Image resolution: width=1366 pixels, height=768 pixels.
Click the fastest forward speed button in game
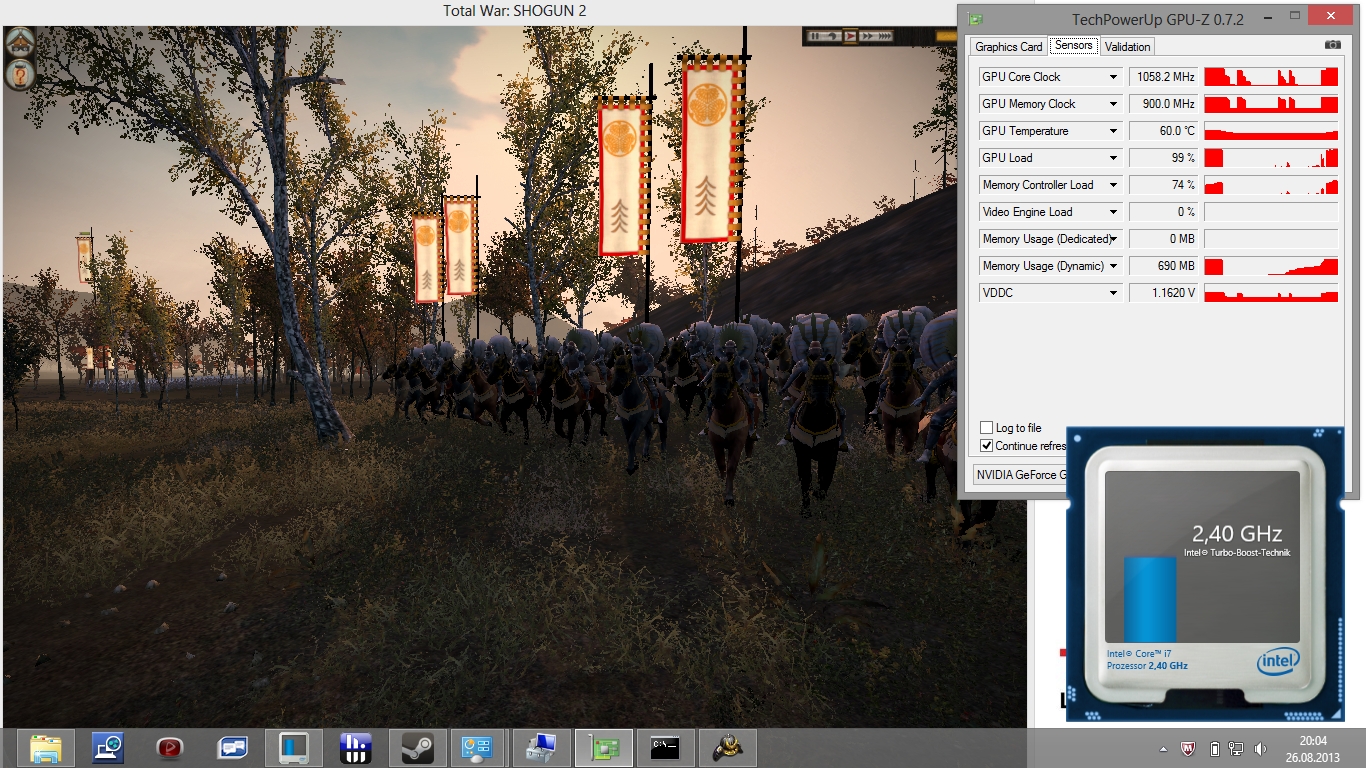[x=883, y=36]
